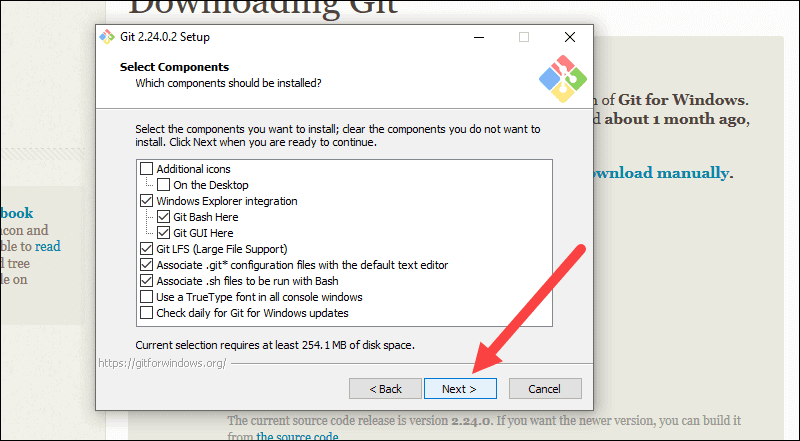Viewport: 800px width, 441px height.
Task: Enable the Additional icons checkbox
Action: [146, 169]
